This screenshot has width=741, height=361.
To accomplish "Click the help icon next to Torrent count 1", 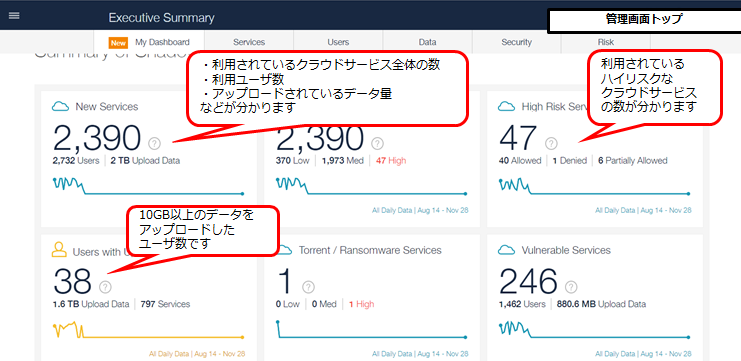I will 309,286.
